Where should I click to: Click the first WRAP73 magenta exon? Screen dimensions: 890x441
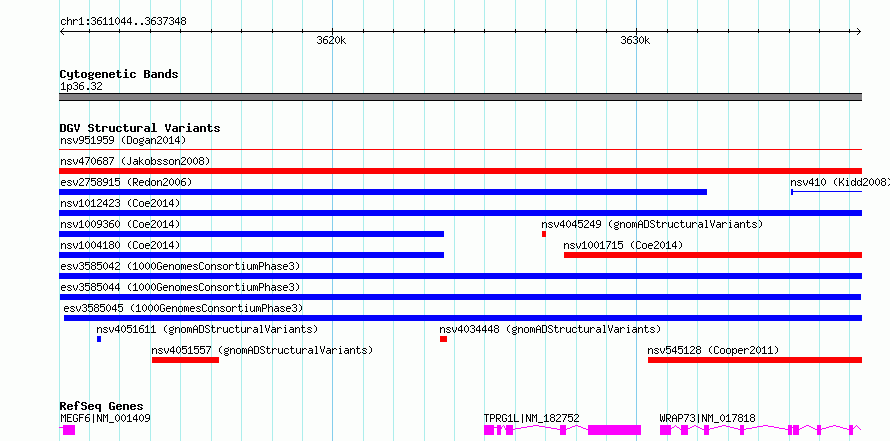[x=665, y=430]
